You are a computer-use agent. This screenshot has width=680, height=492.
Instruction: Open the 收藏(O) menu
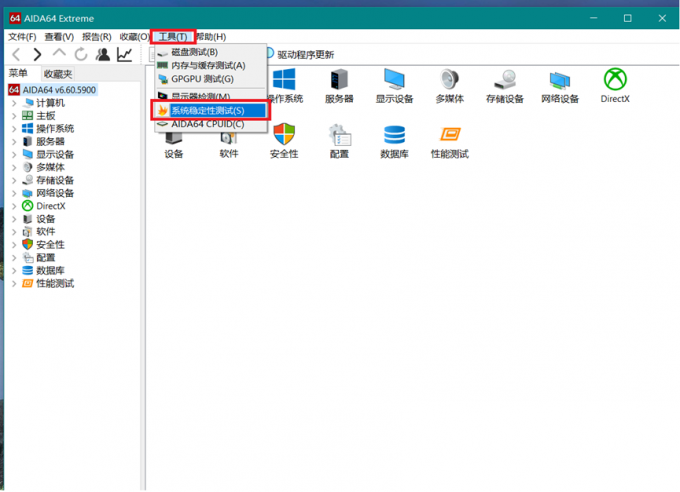click(x=134, y=37)
